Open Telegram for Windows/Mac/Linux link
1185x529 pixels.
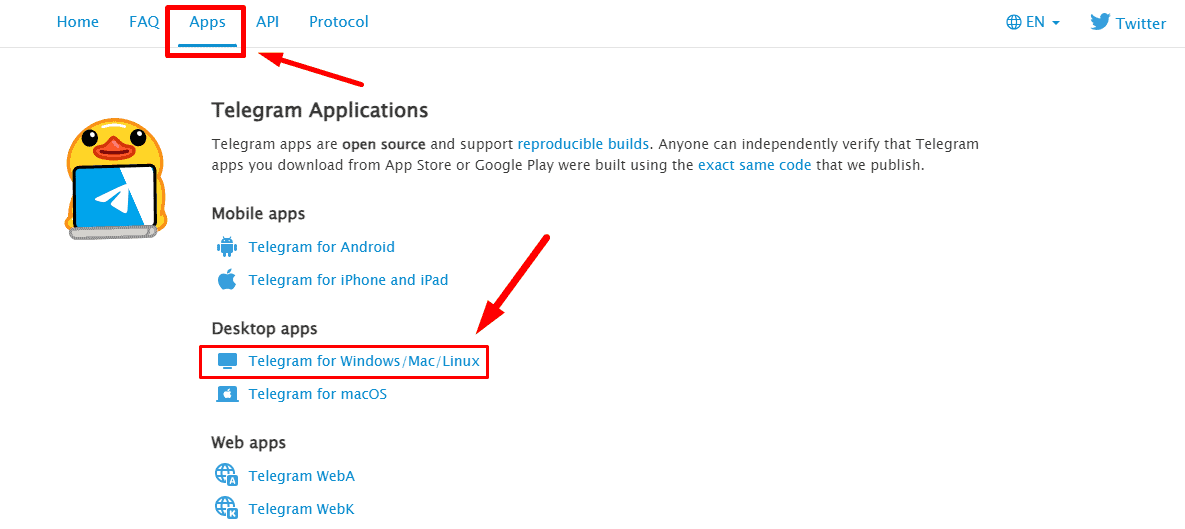[x=364, y=361]
